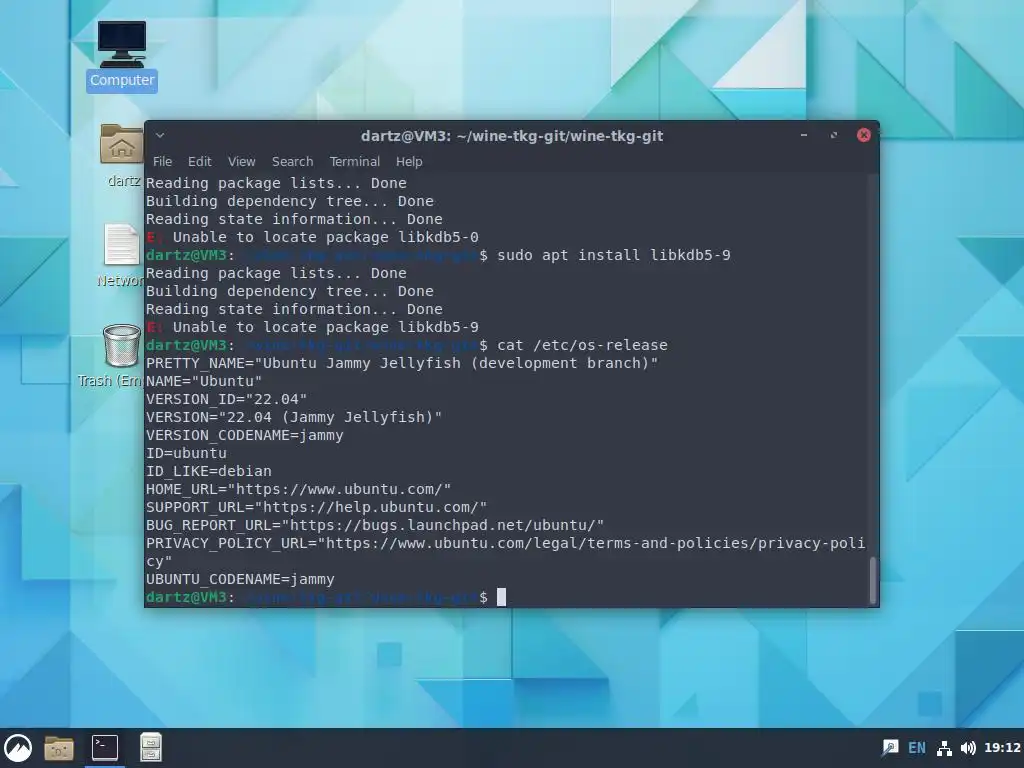Screen dimensions: 1024x768
Task: Click the HOME_URL ubuntu.com line
Action: pyautogui.click(x=298, y=489)
